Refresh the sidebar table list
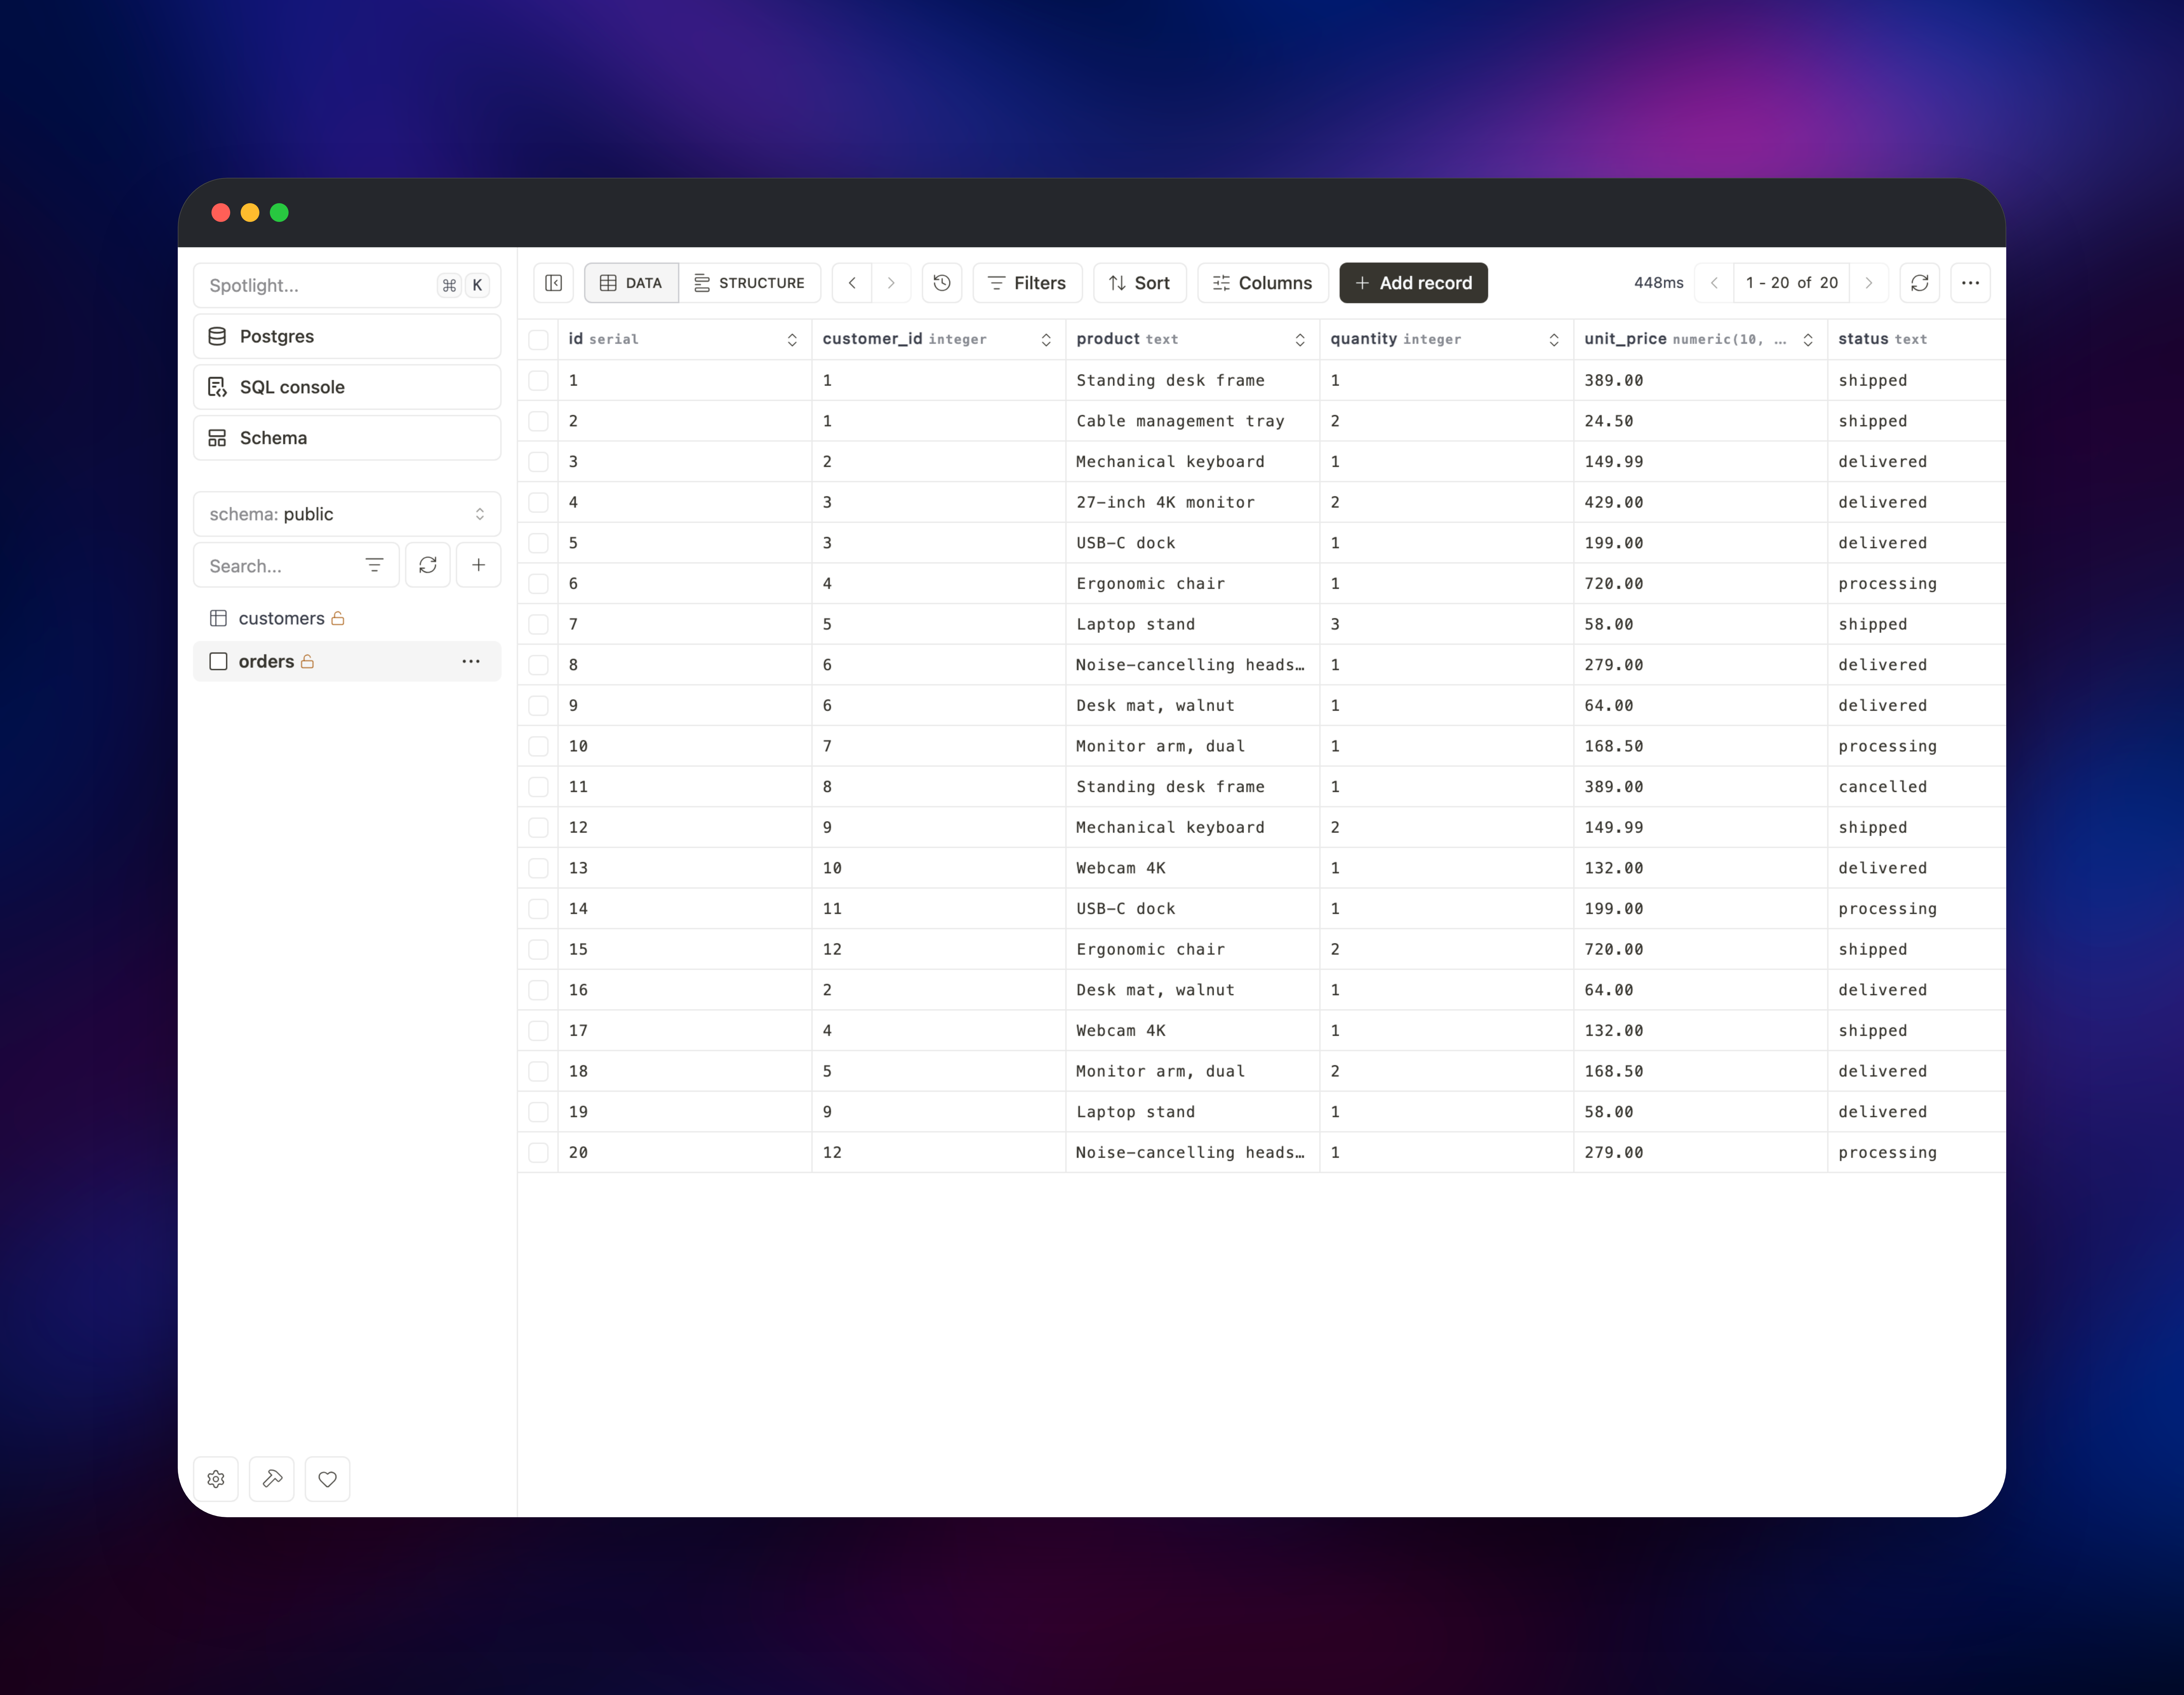This screenshot has width=2184, height=1695. tap(428, 565)
